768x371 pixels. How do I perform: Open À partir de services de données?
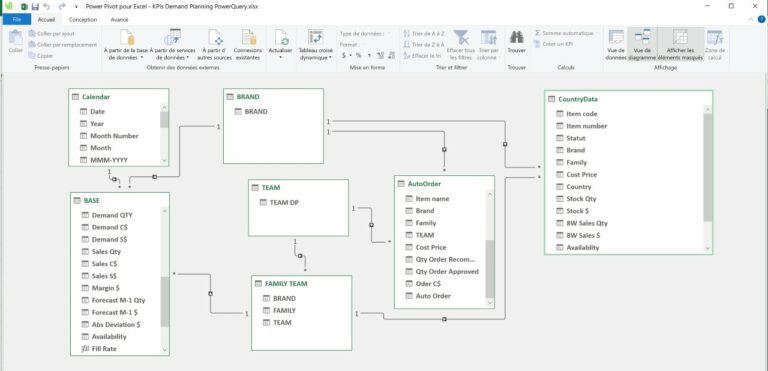click(172, 45)
